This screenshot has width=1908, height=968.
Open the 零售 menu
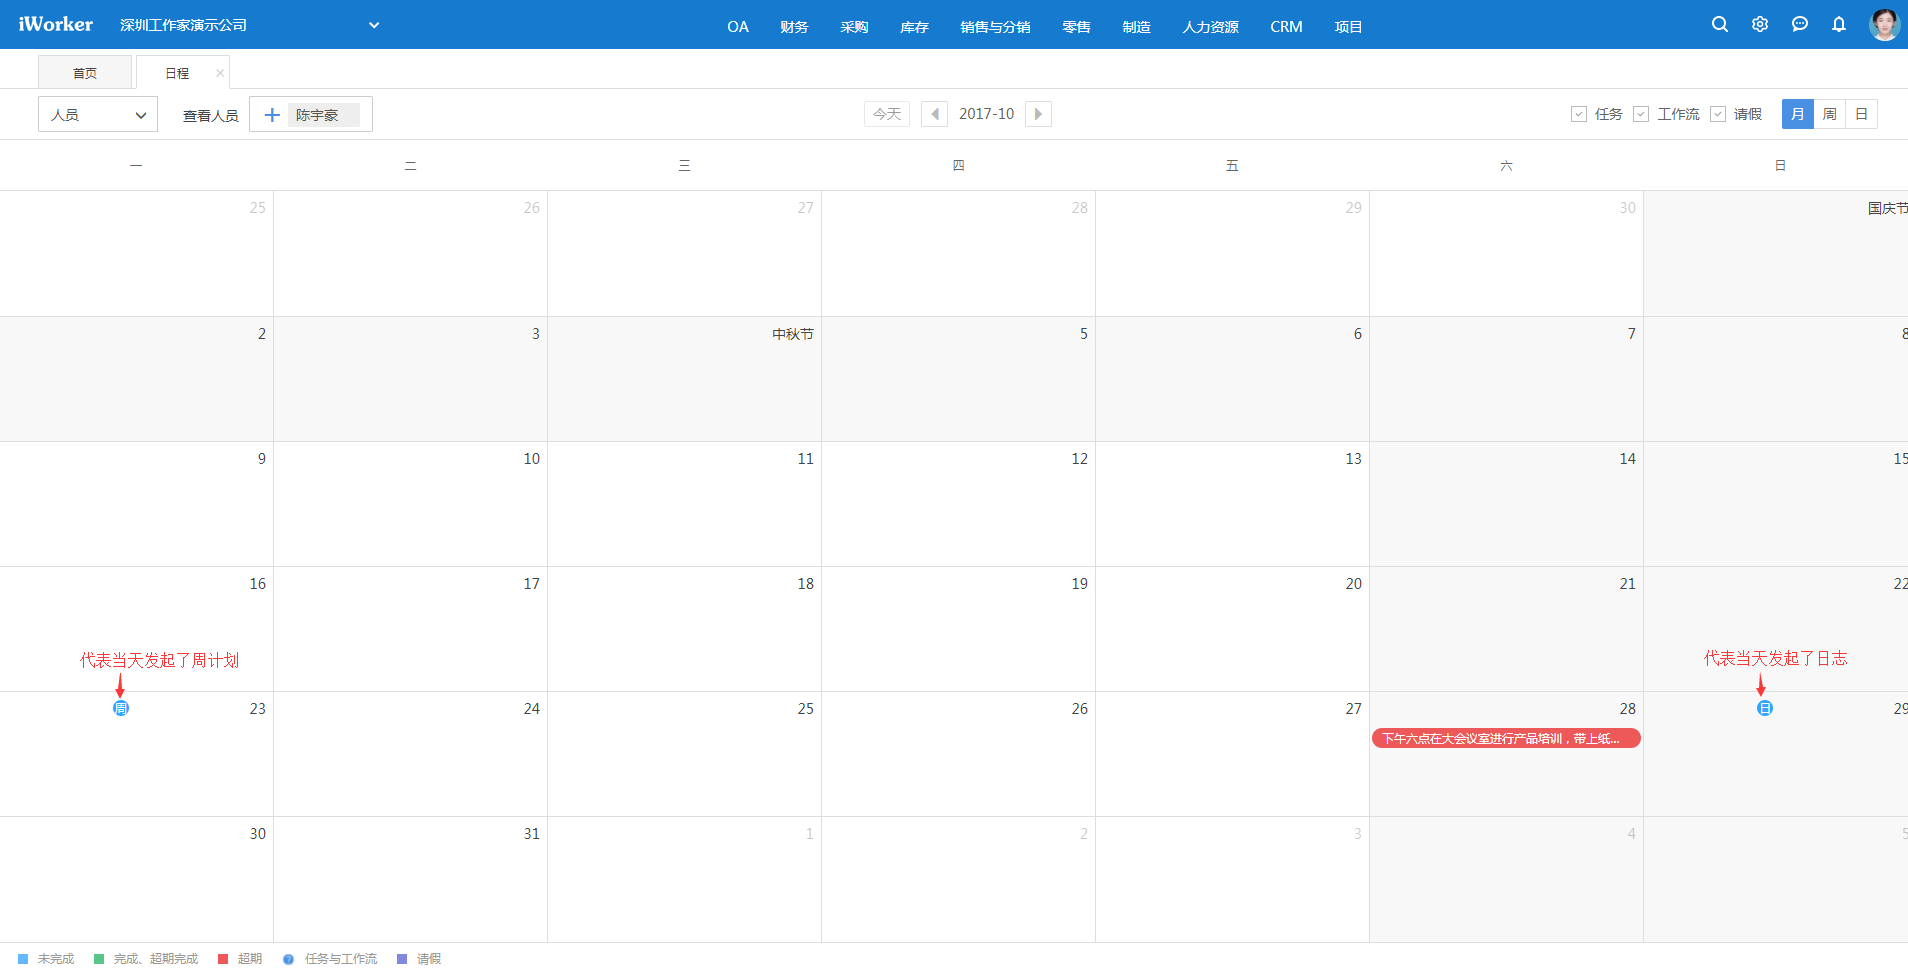1077,27
